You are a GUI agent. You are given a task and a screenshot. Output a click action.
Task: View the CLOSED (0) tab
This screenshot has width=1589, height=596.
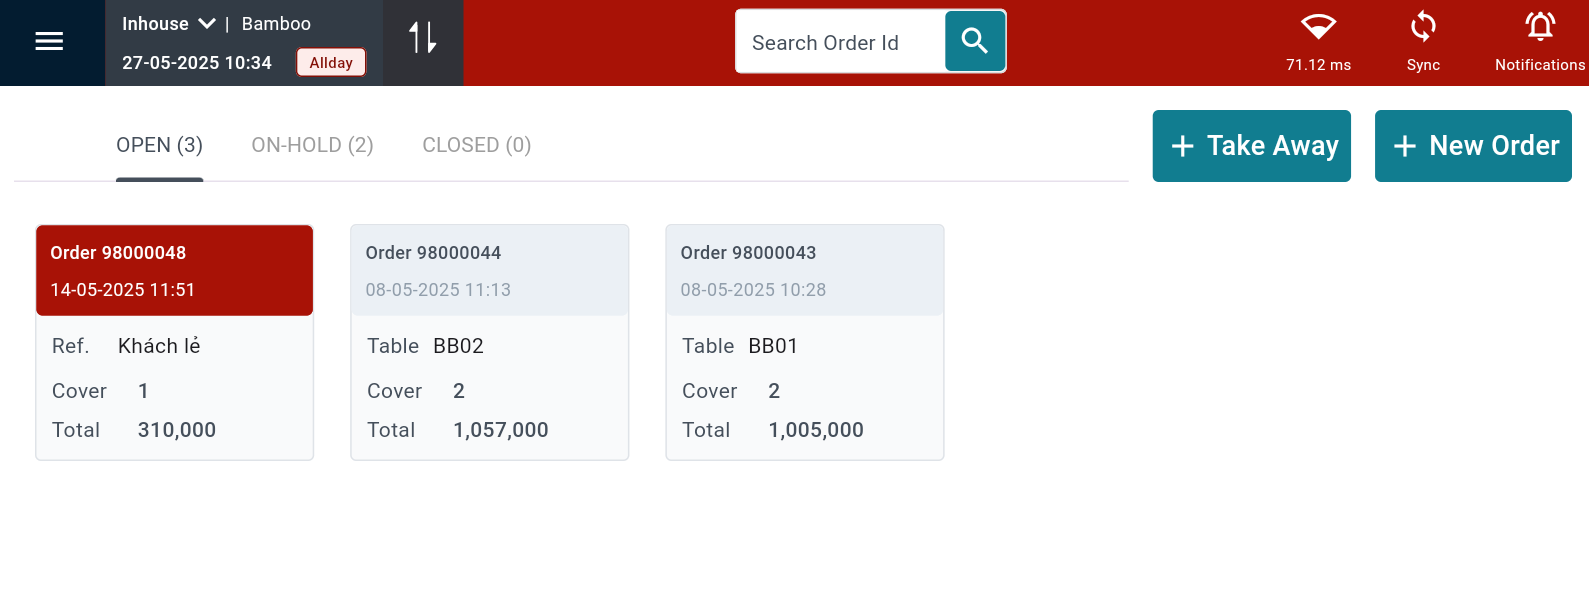476,146
